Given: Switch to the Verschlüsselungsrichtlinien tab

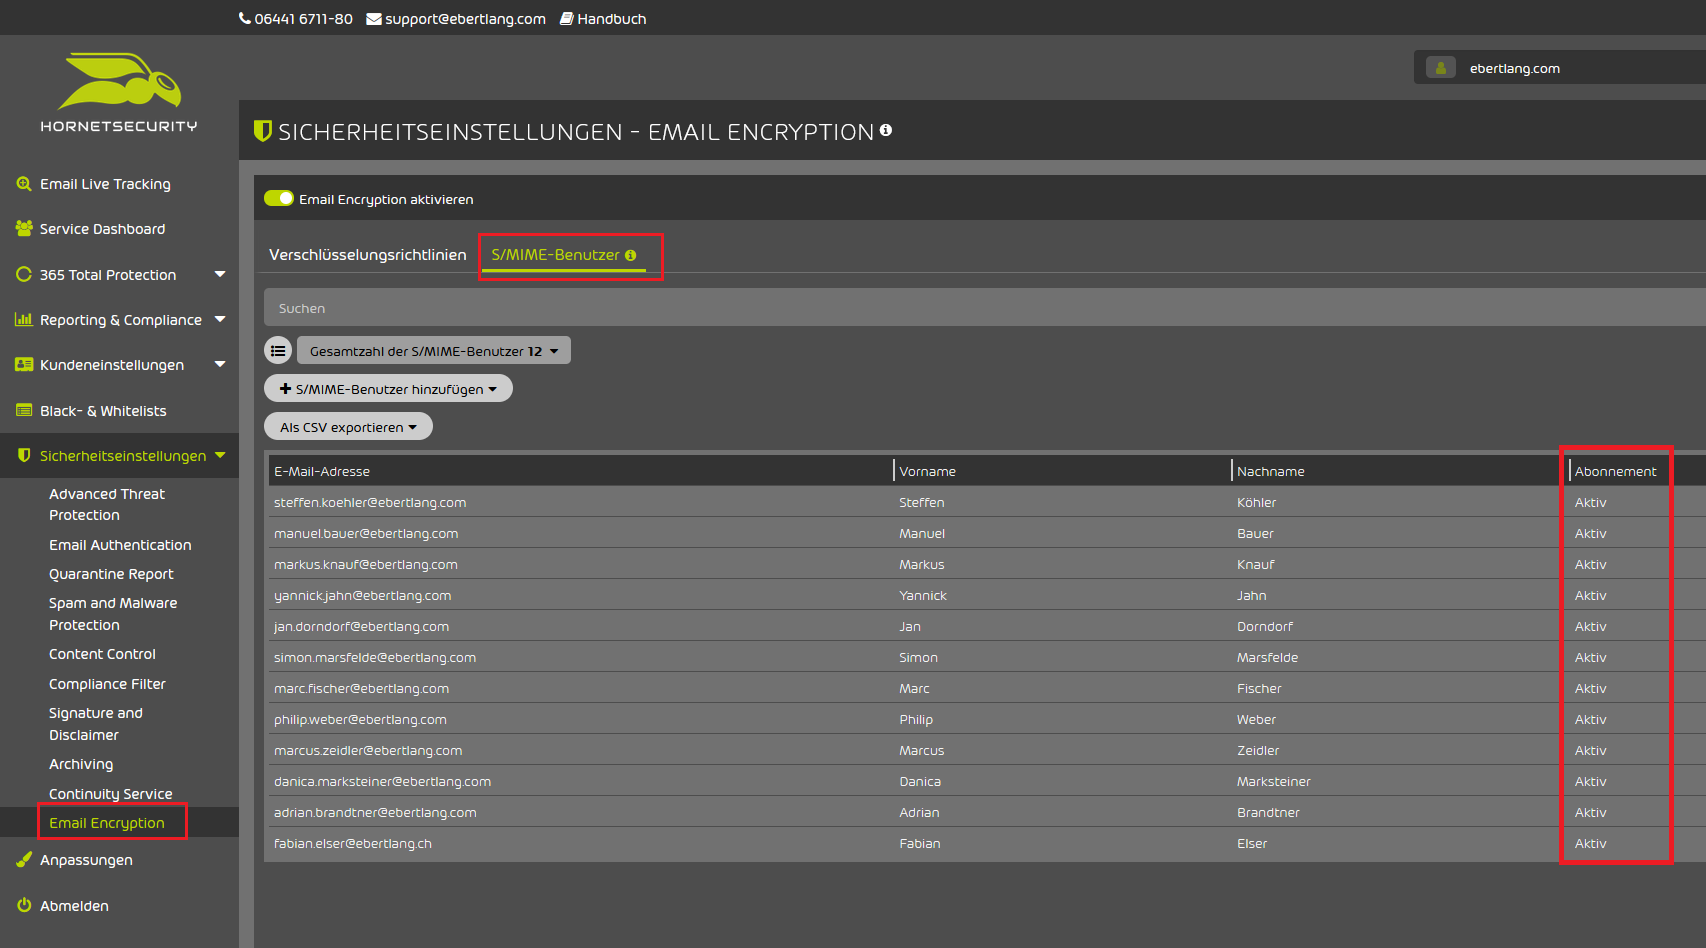Looking at the screenshot, I should click(x=367, y=255).
